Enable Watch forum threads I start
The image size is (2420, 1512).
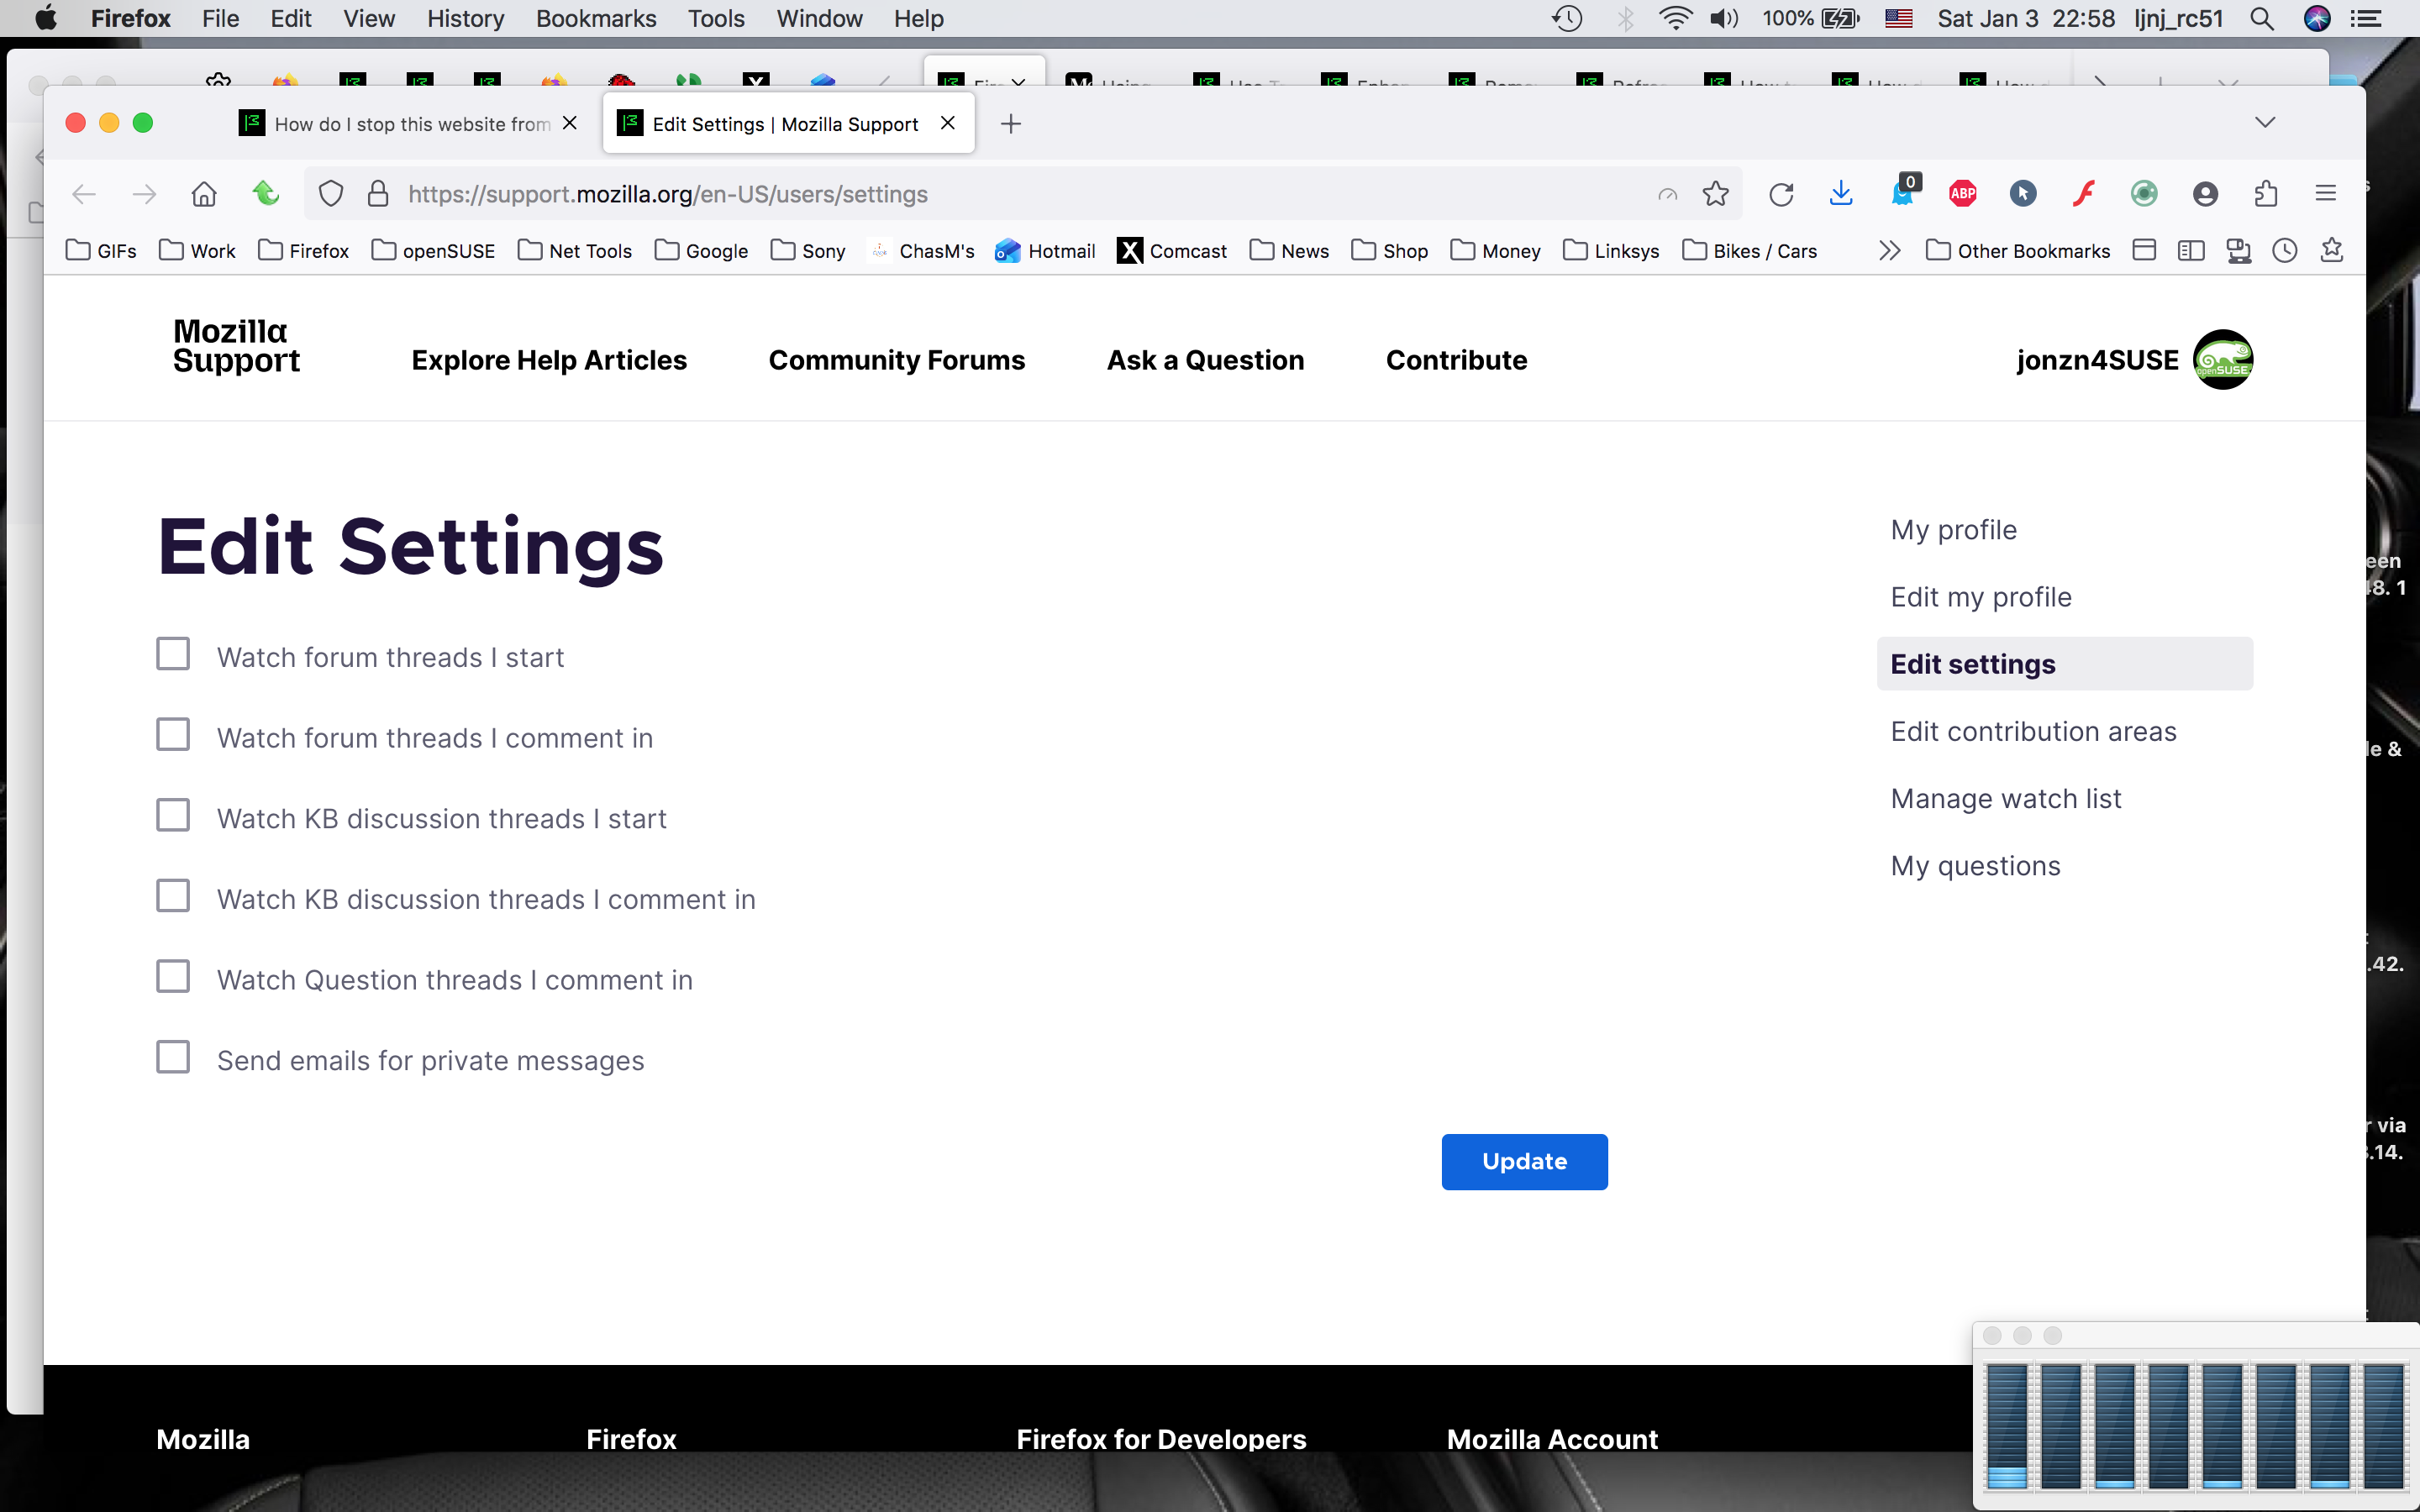(x=173, y=655)
